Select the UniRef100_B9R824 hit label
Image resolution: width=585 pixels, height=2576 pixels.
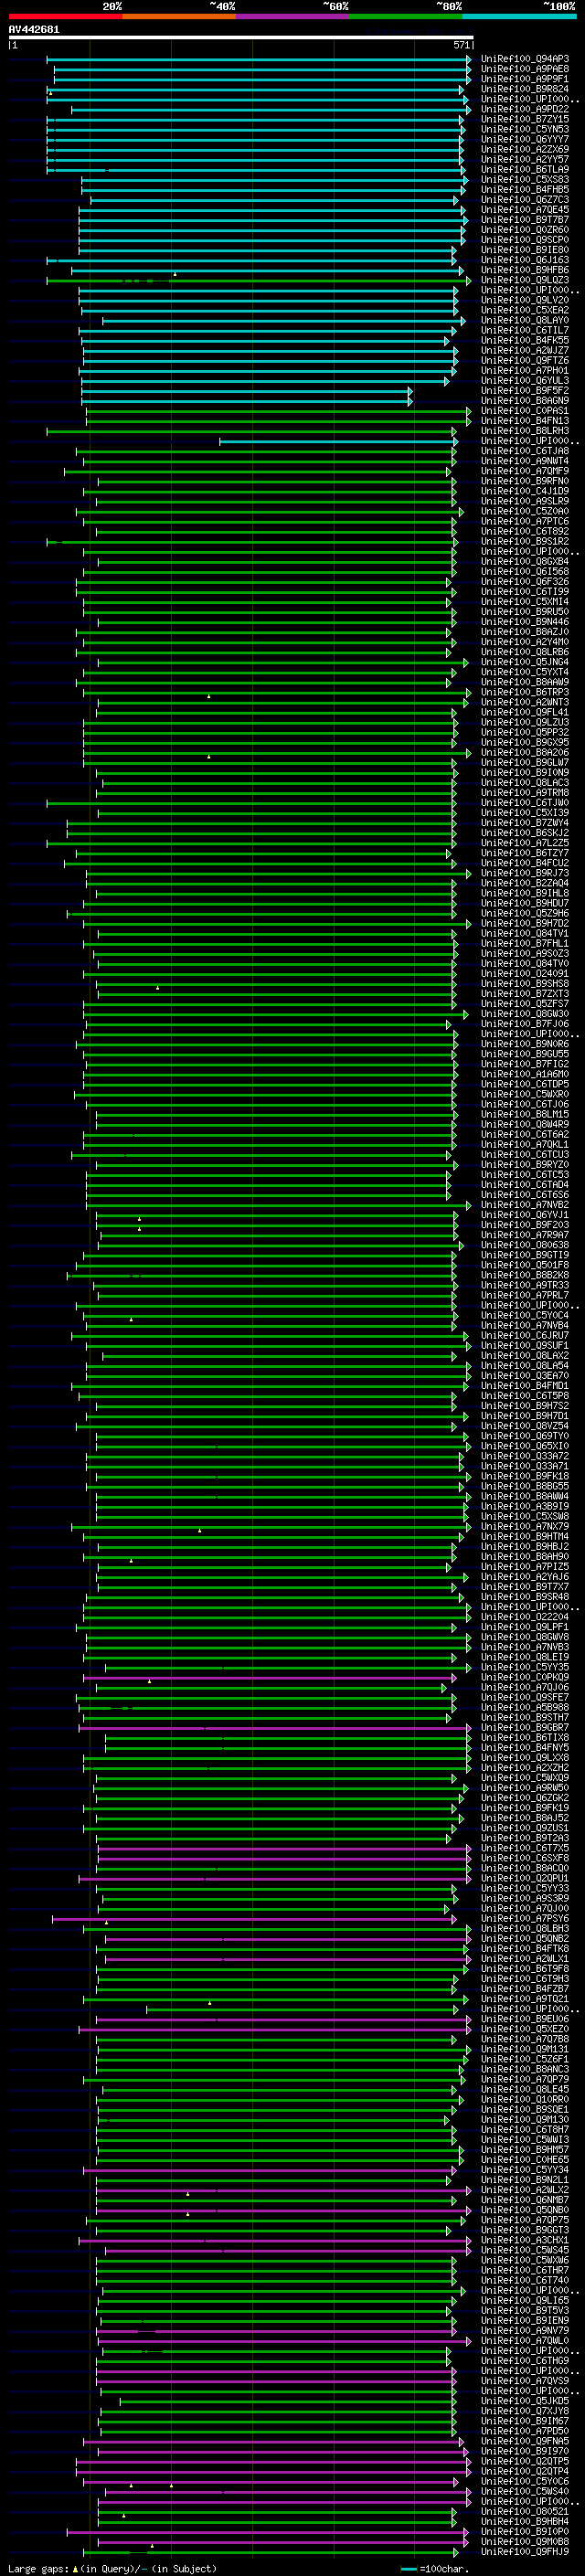click(525, 89)
